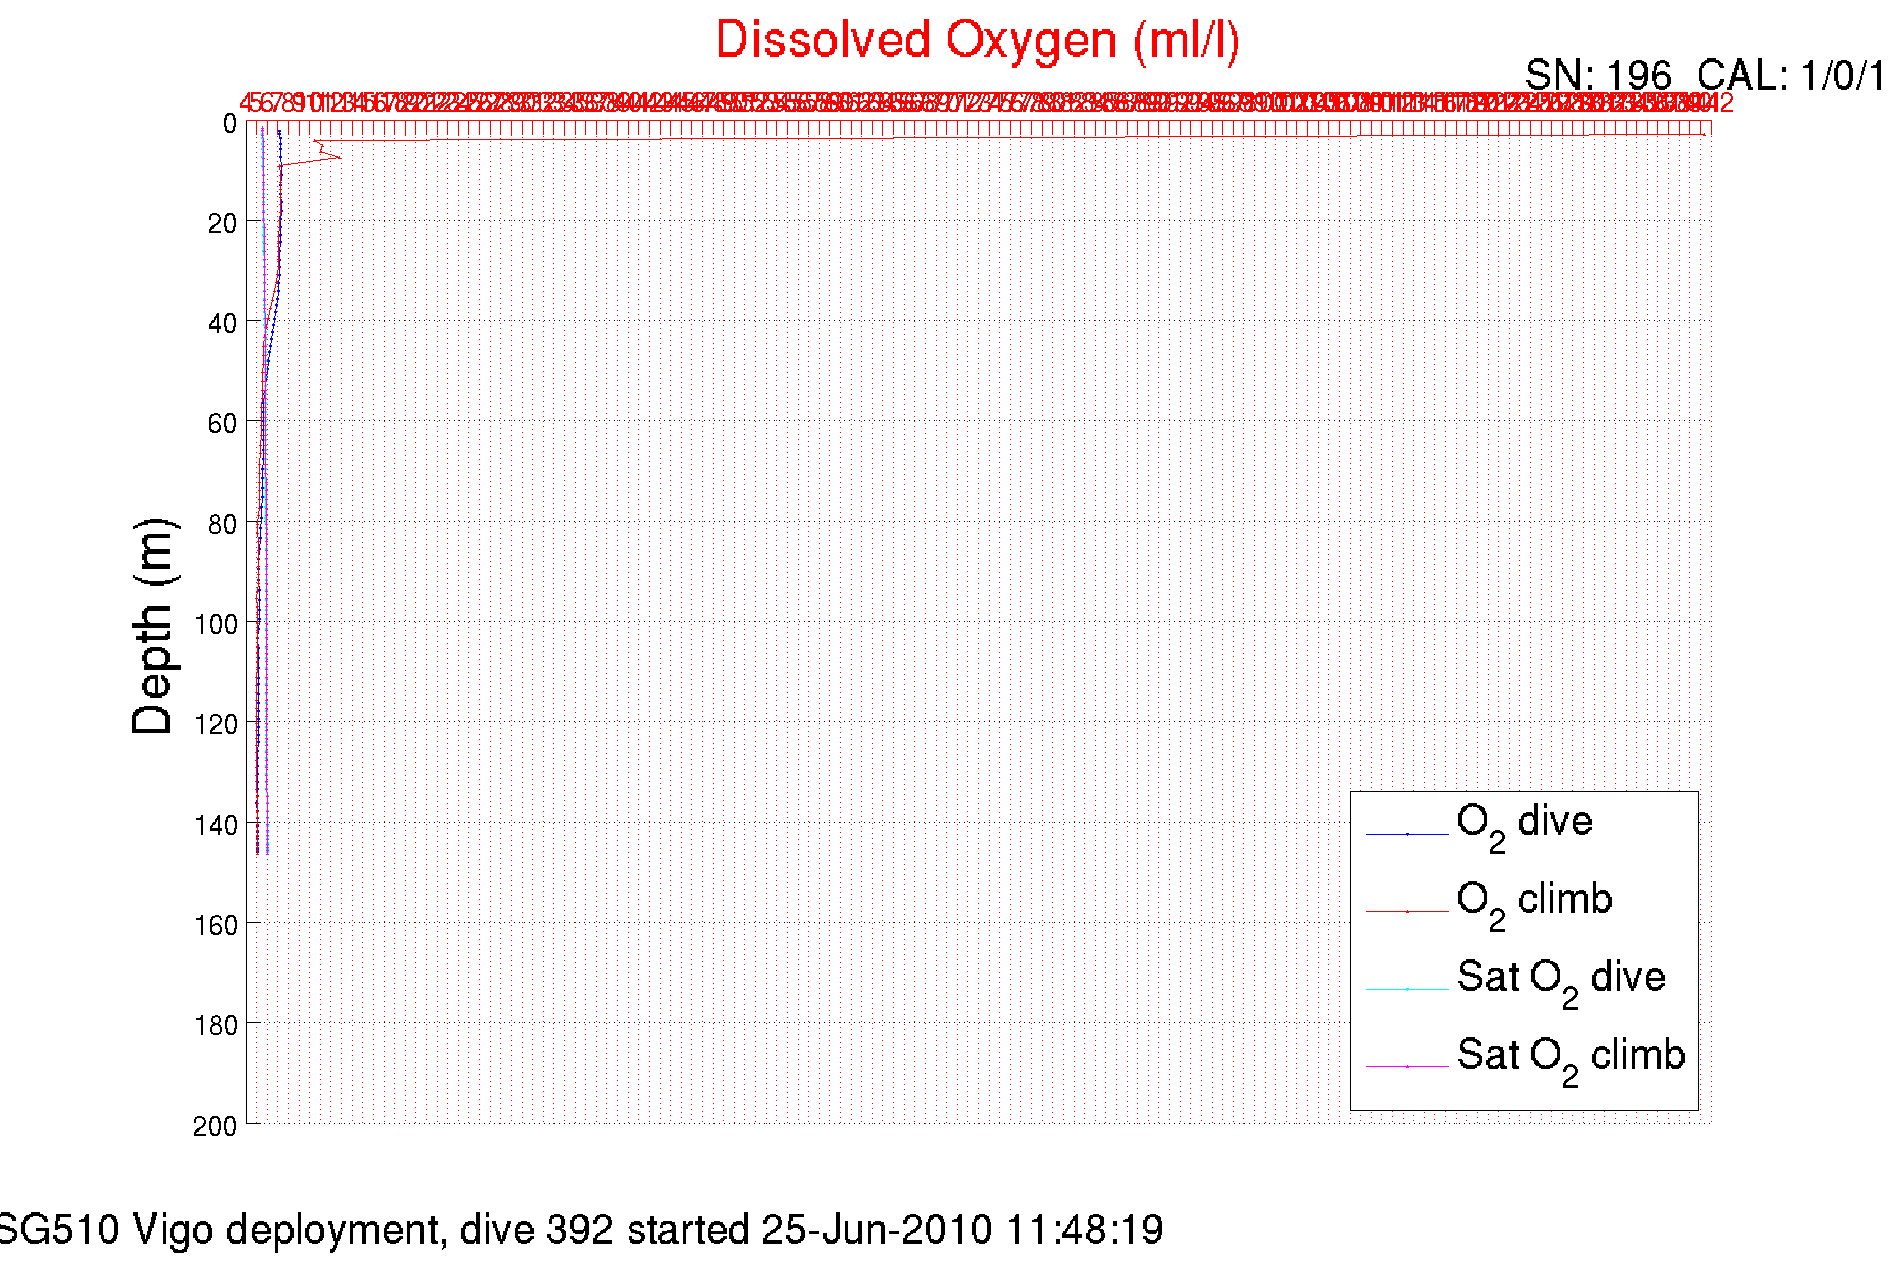Click the depth axis tick label 120
Viewport: 1891px width, 1262px height.
click(x=215, y=725)
